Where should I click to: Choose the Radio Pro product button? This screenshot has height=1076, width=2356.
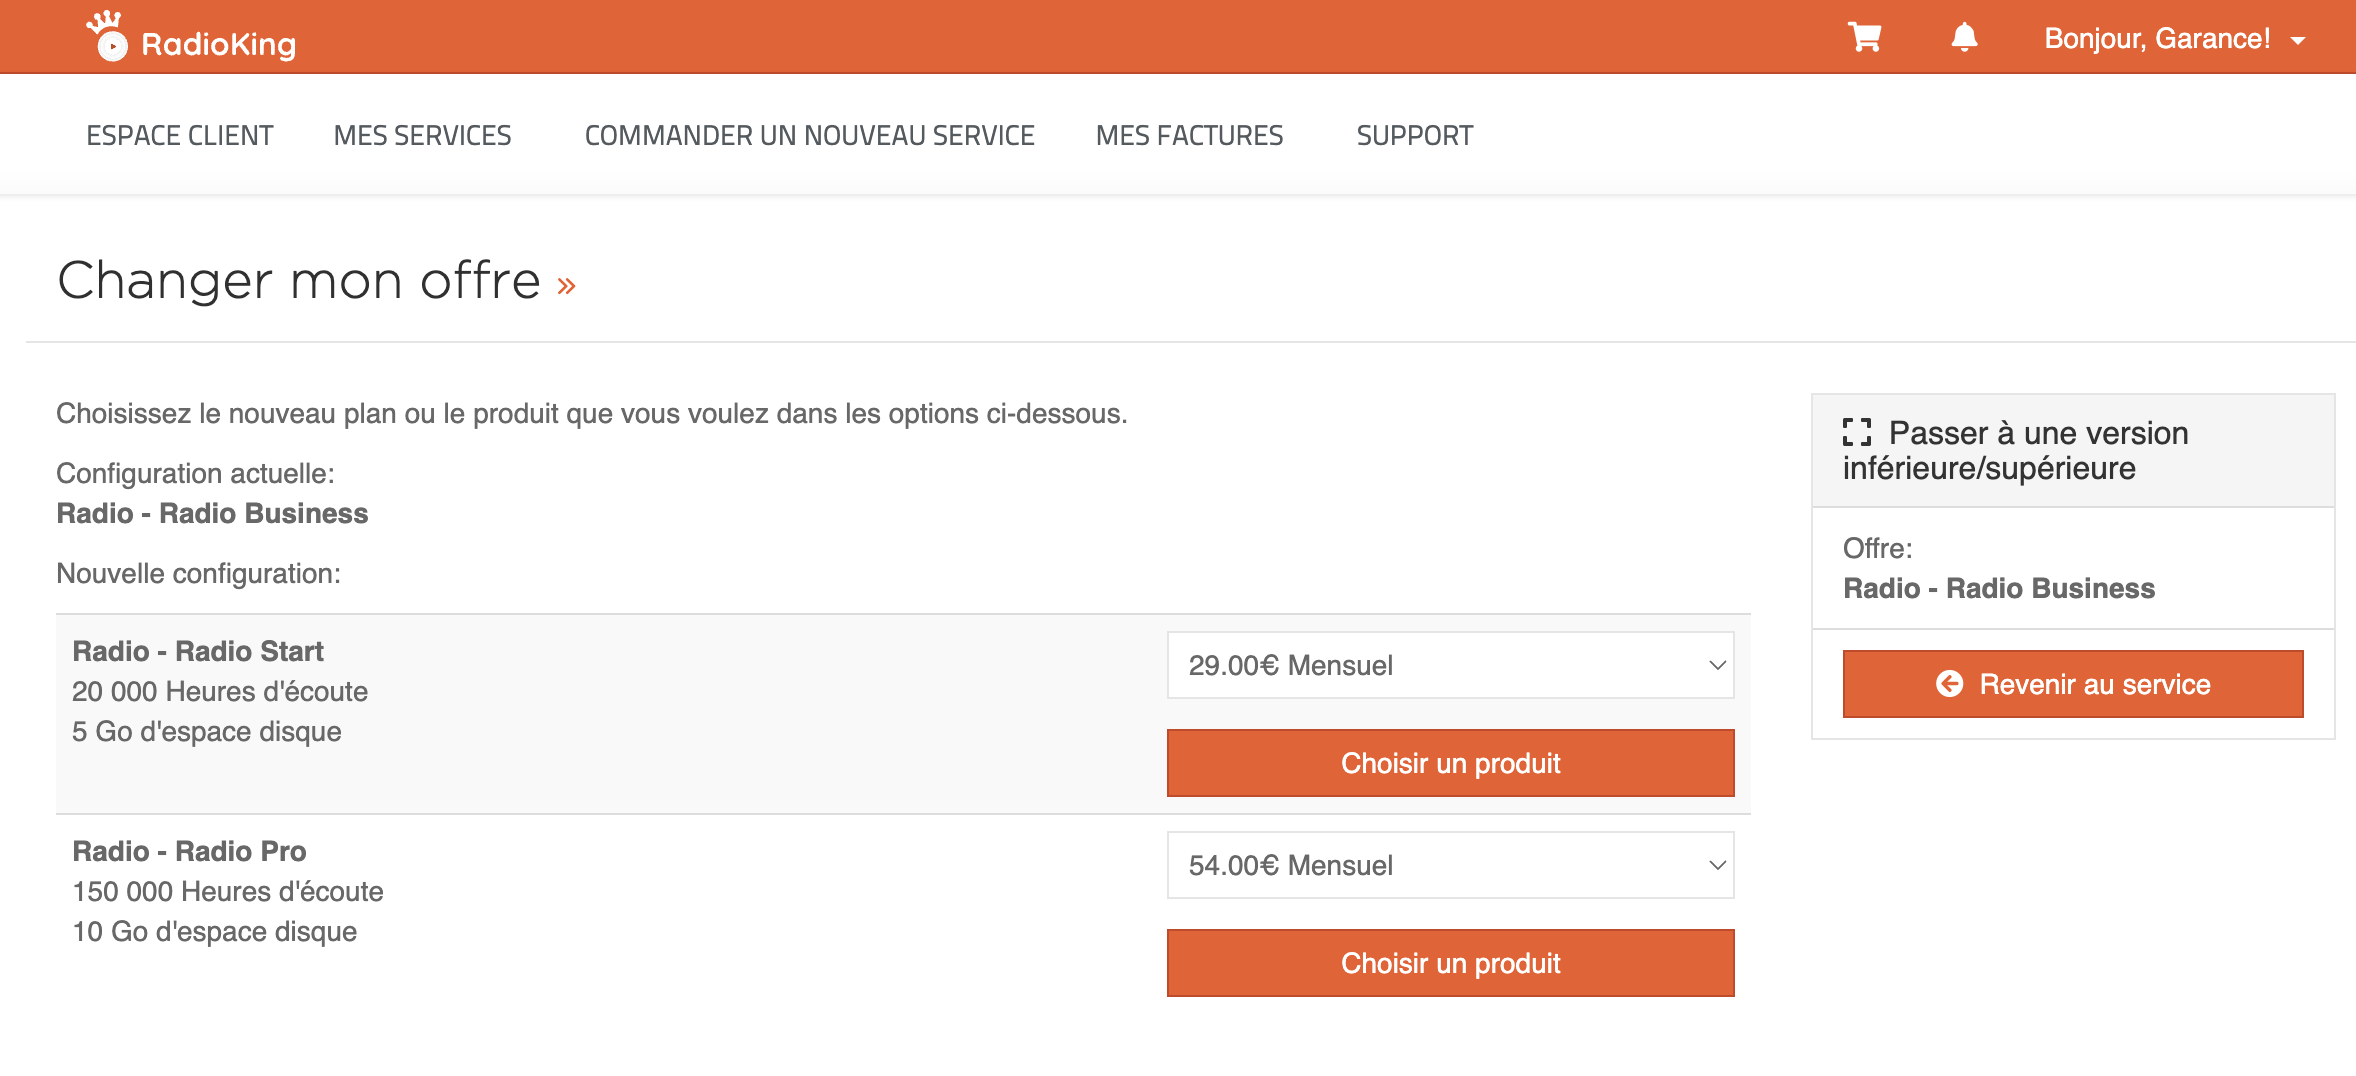1450,963
